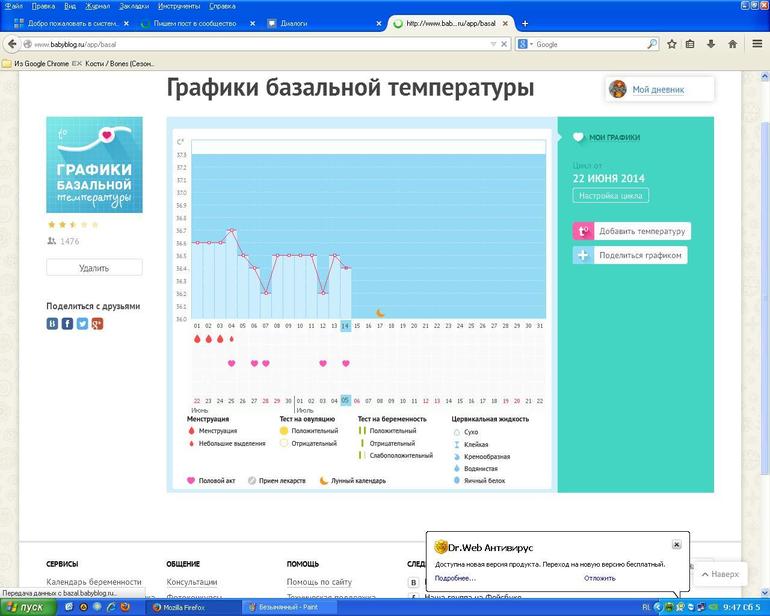Open a new tab with plus button

click(524, 24)
